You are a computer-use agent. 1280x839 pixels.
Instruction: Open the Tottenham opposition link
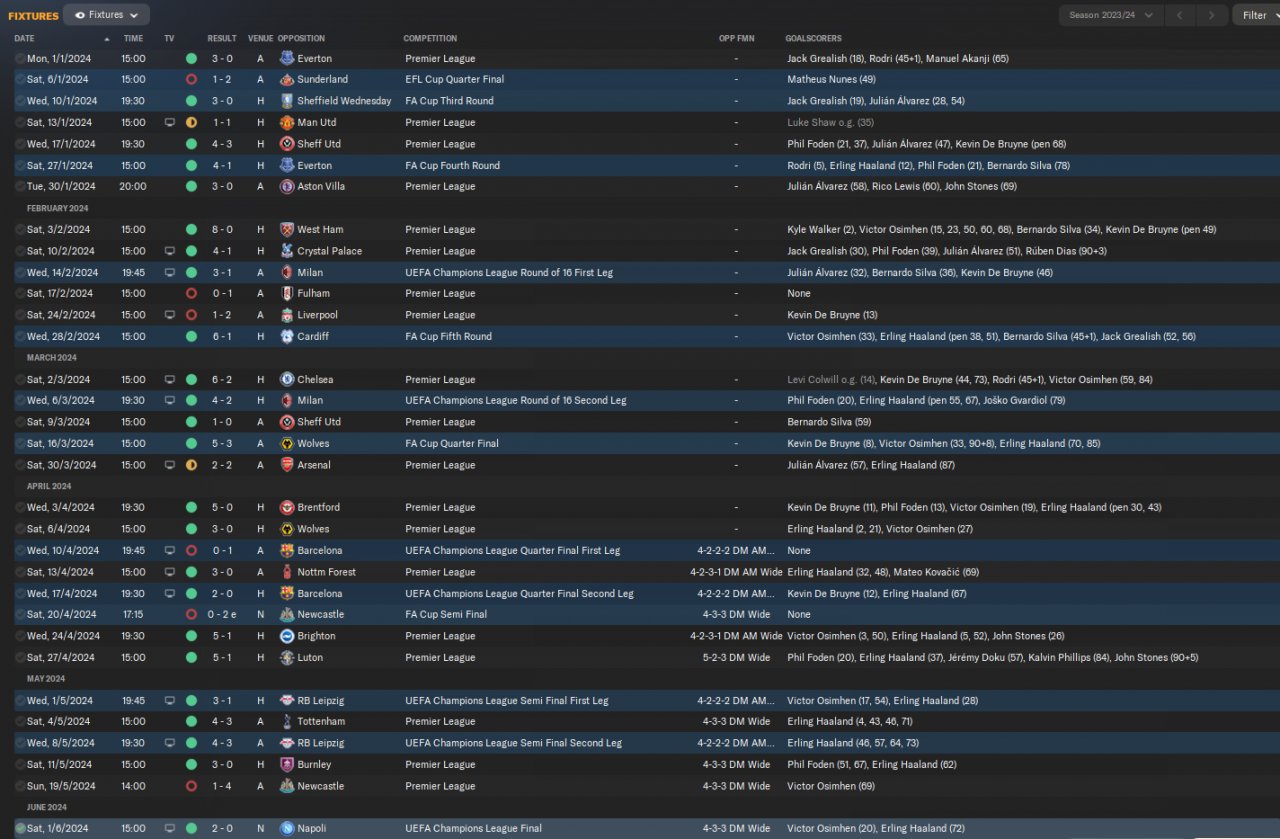pos(321,722)
